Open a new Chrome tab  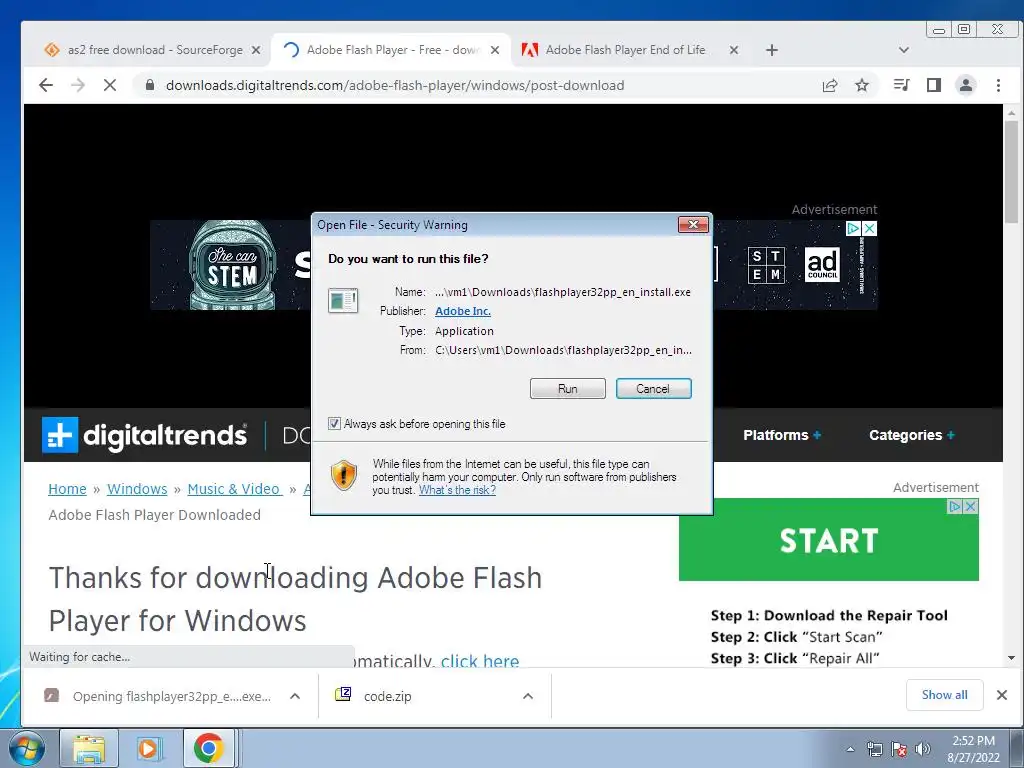point(771,50)
